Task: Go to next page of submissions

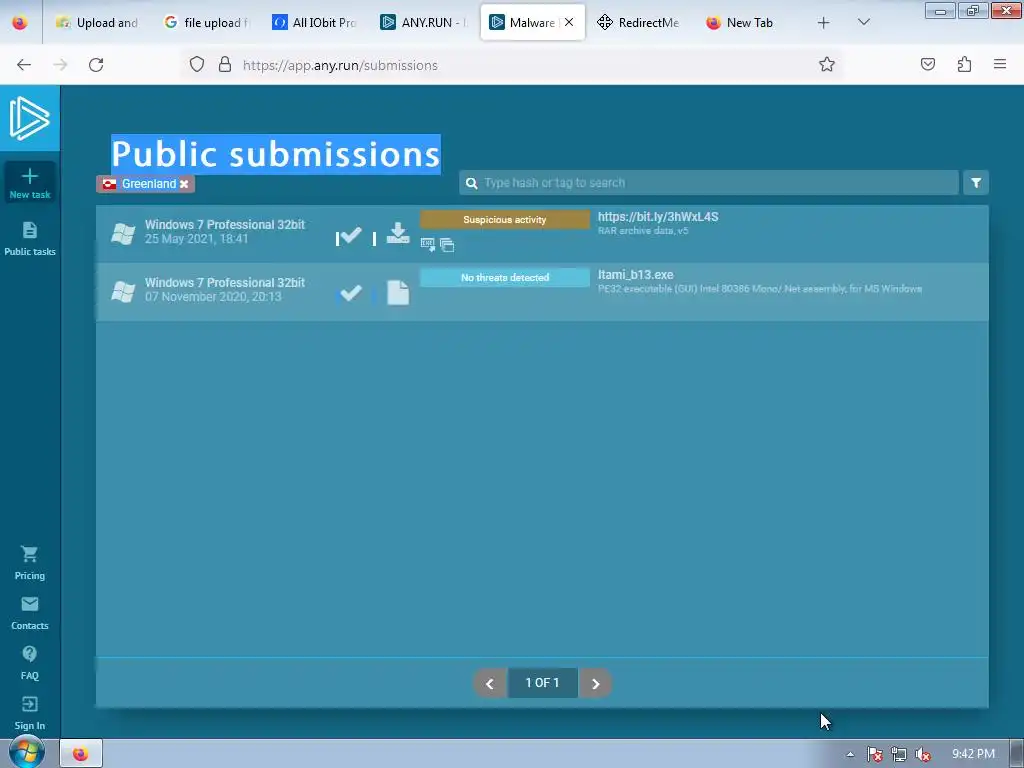Action: pyautogui.click(x=595, y=683)
